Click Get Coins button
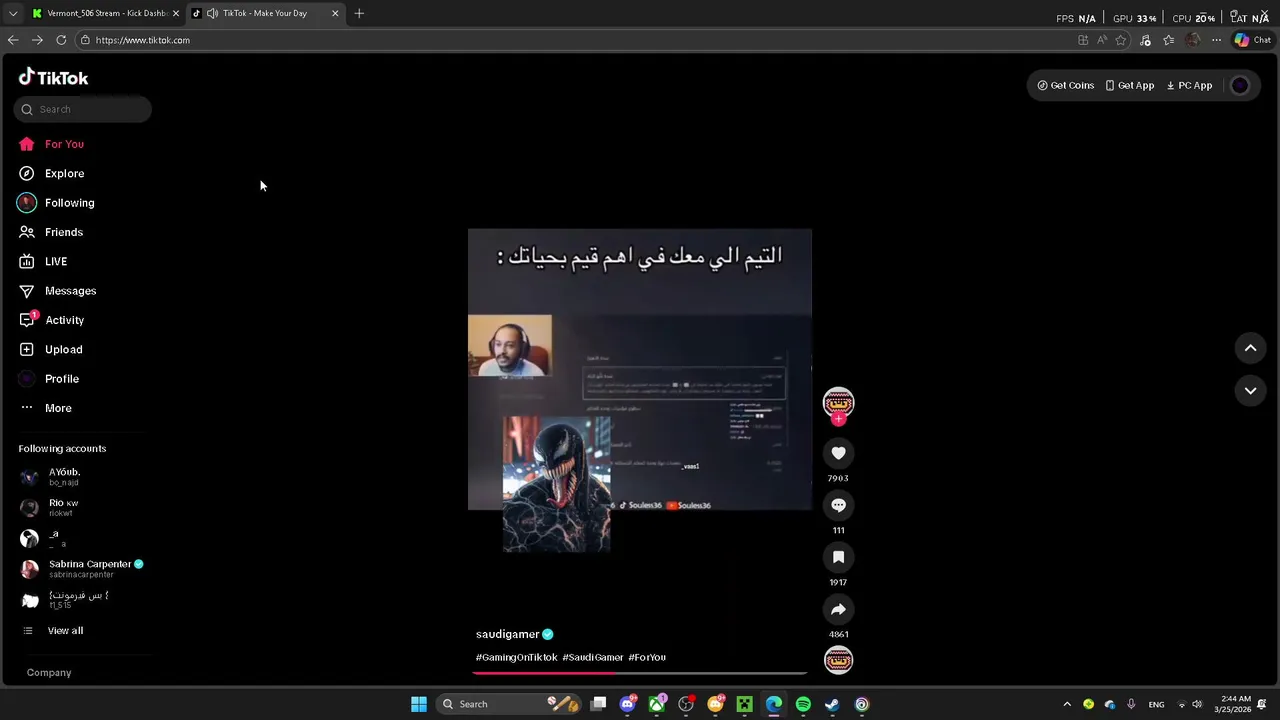The height and width of the screenshot is (720, 1280). (1066, 86)
